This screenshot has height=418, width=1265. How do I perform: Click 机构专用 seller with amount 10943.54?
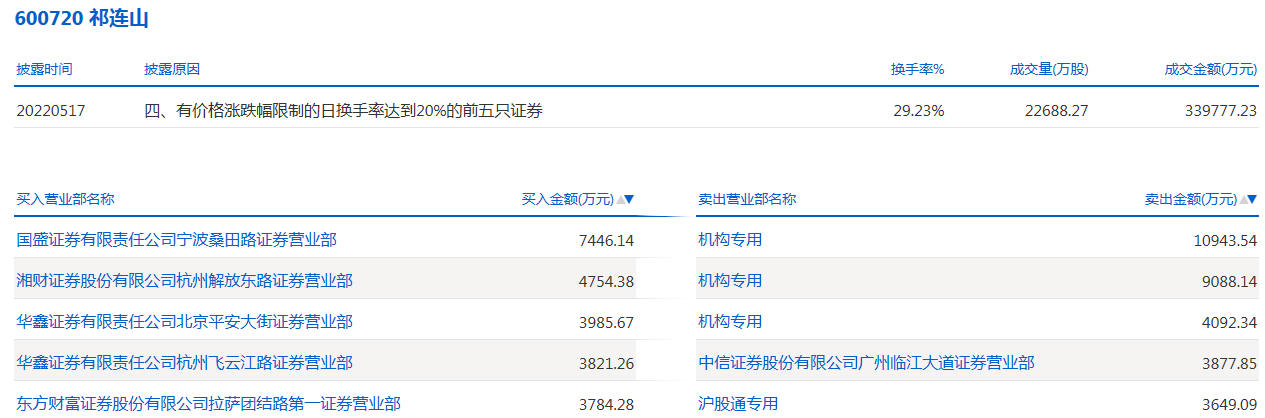[730, 240]
